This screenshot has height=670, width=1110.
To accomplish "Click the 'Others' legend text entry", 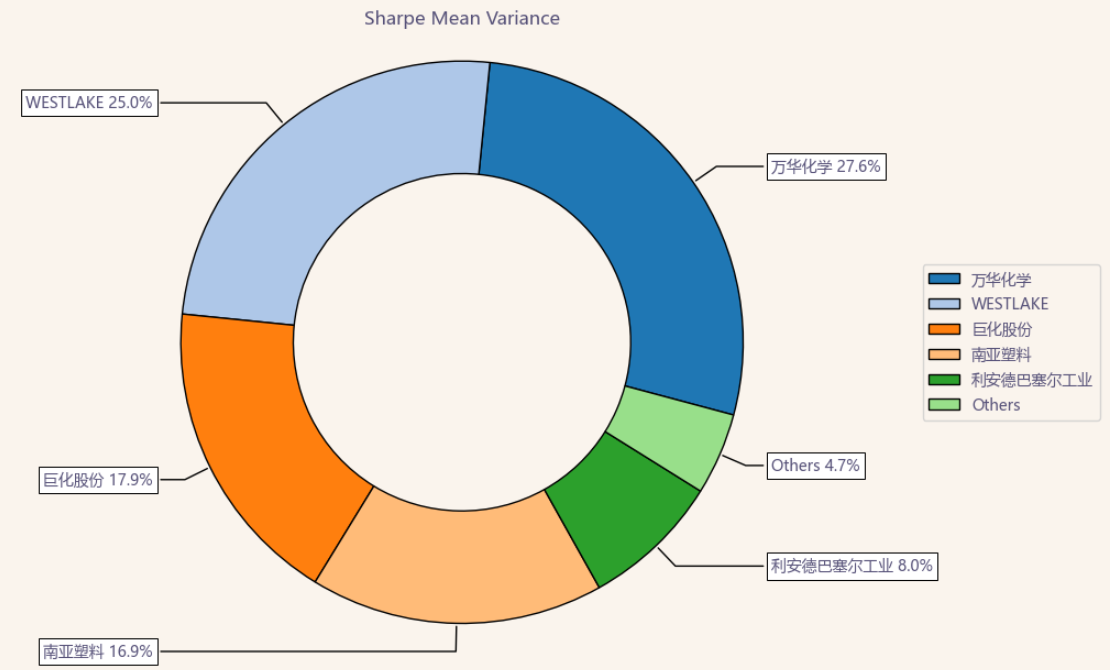I will (996, 405).
